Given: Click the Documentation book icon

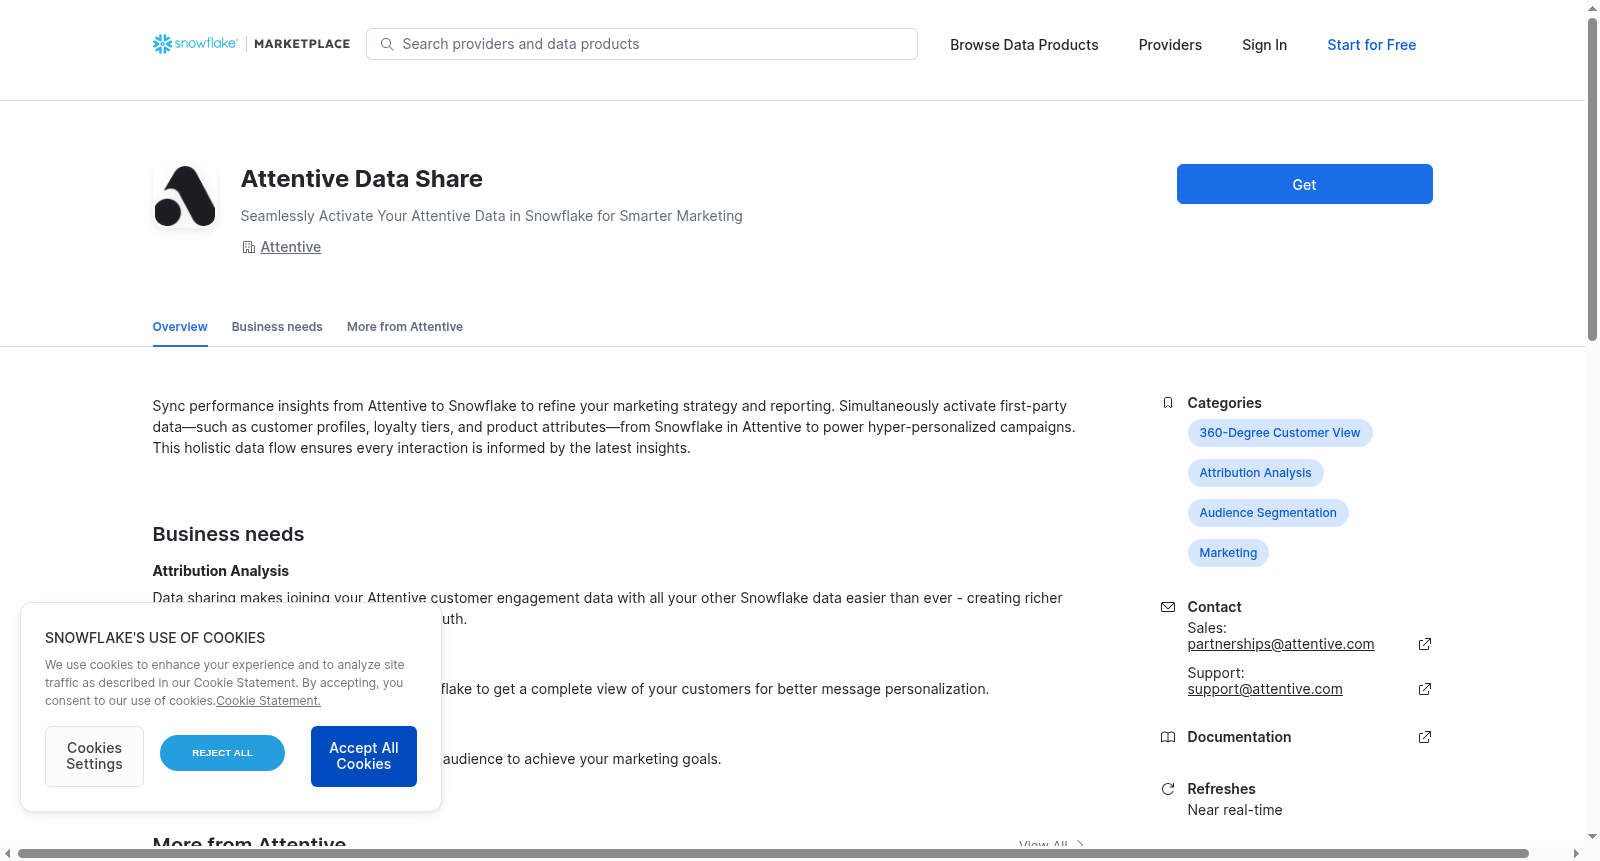Looking at the screenshot, I should pyautogui.click(x=1168, y=737).
